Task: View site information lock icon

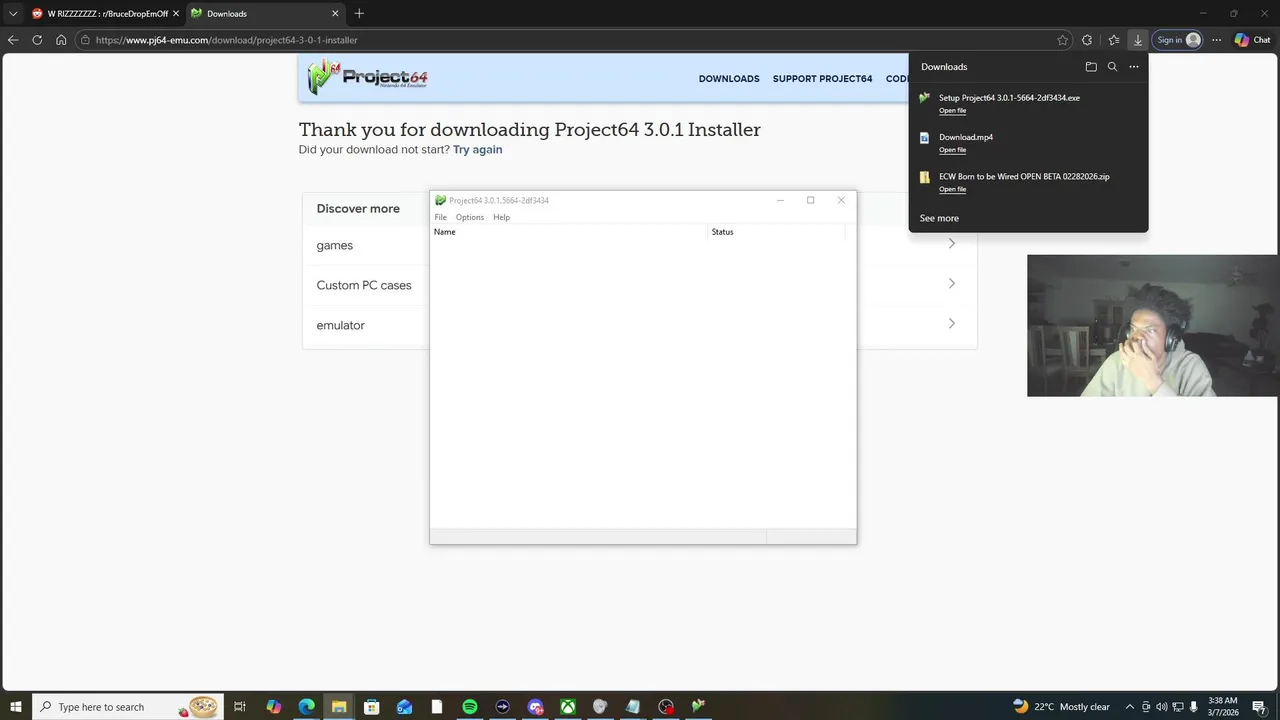Action: [x=86, y=40]
